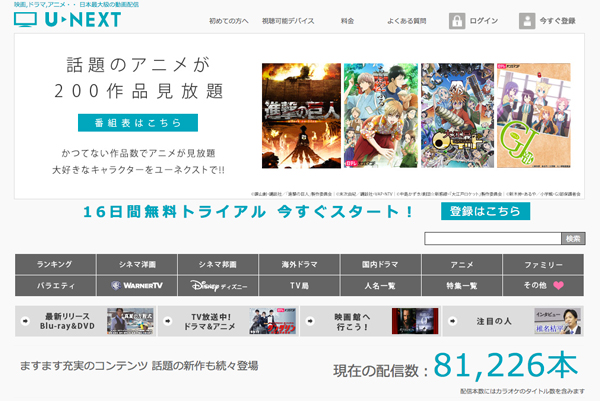Click the 検索 search button
Image resolution: width=600 pixels, height=401 pixels.
573,239
